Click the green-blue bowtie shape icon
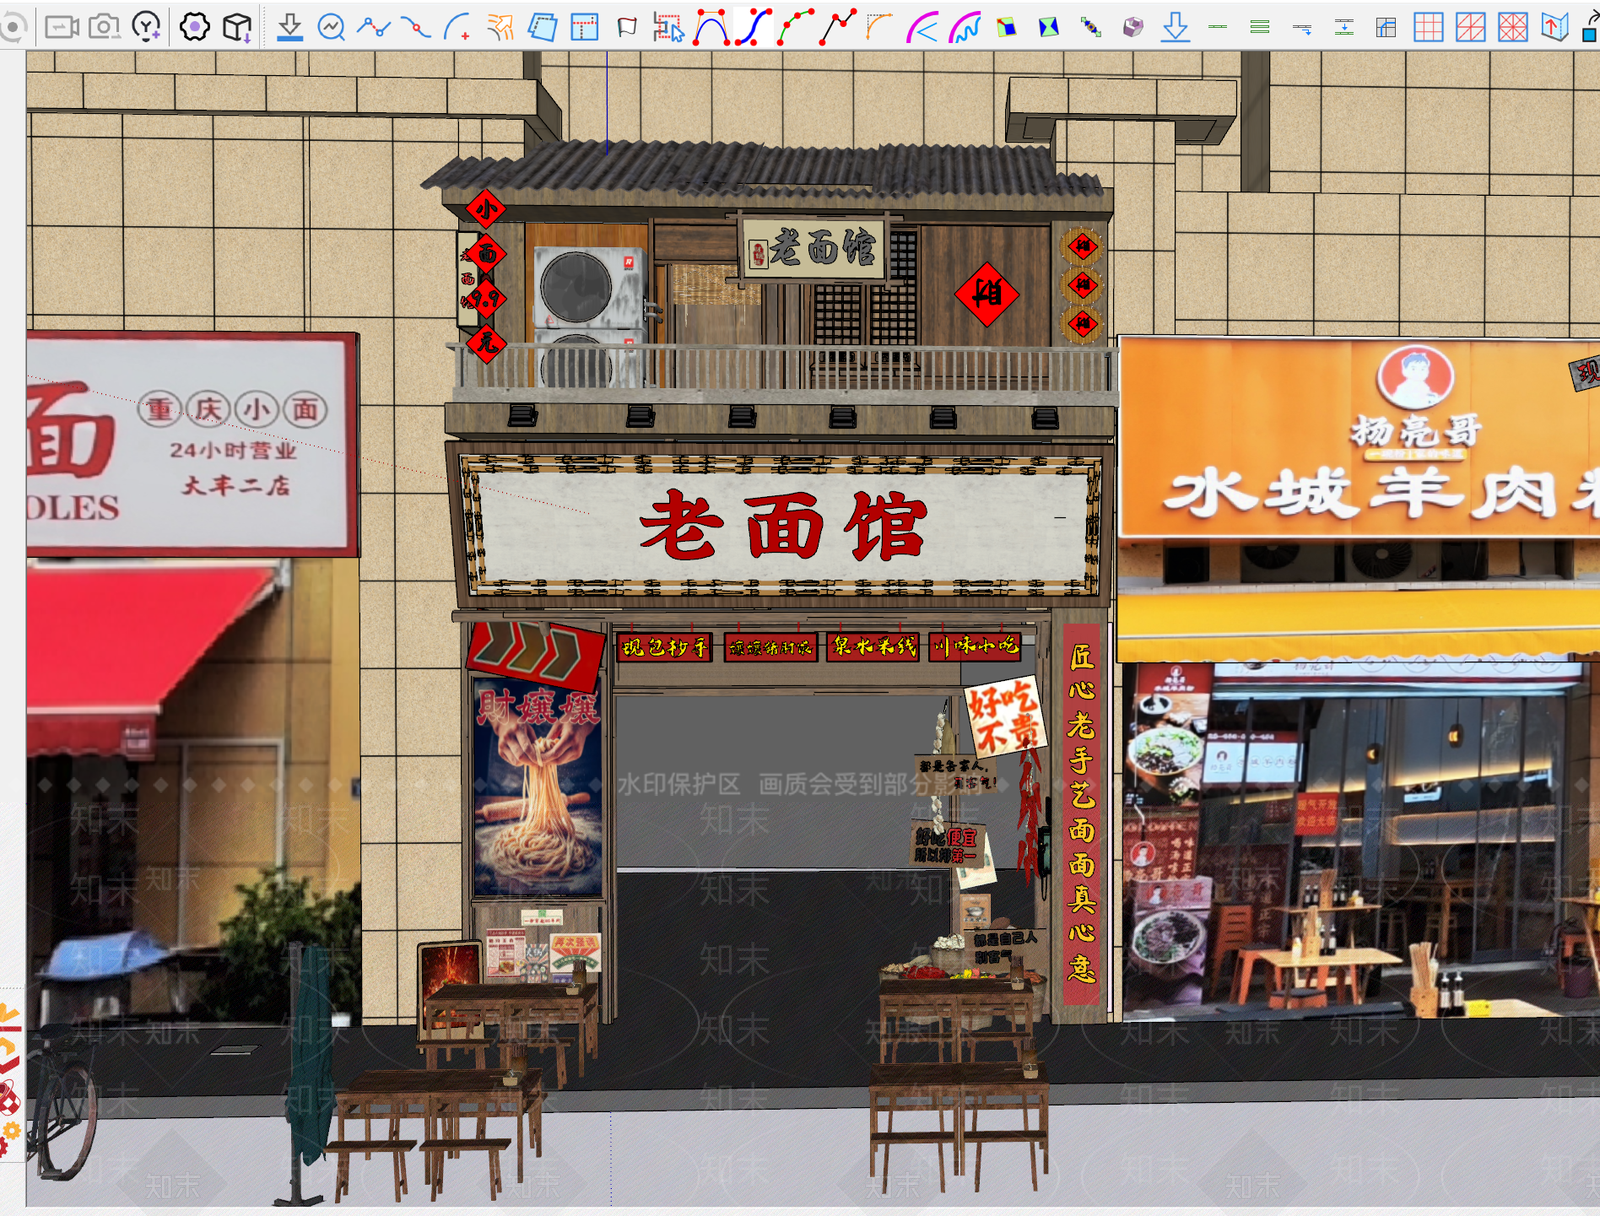The width and height of the screenshot is (1600, 1216). pyautogui.click(x=1048, y=27)
